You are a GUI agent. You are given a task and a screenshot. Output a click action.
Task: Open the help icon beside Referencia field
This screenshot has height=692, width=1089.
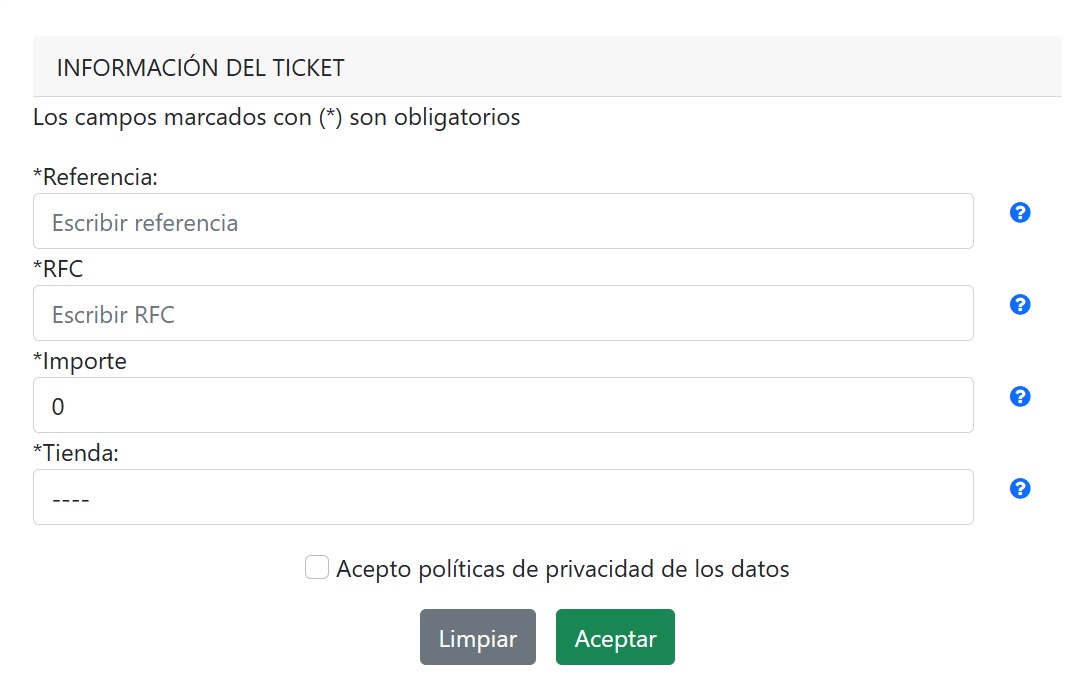pyautogui.click(x=1020, y=213)
